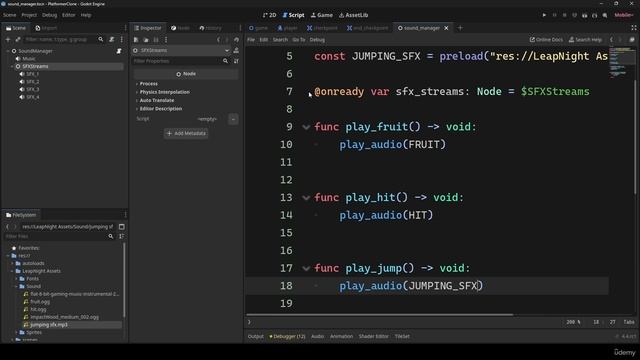Switch to the 2D workspace
The image size is (640, 360).
pos(269,15)
